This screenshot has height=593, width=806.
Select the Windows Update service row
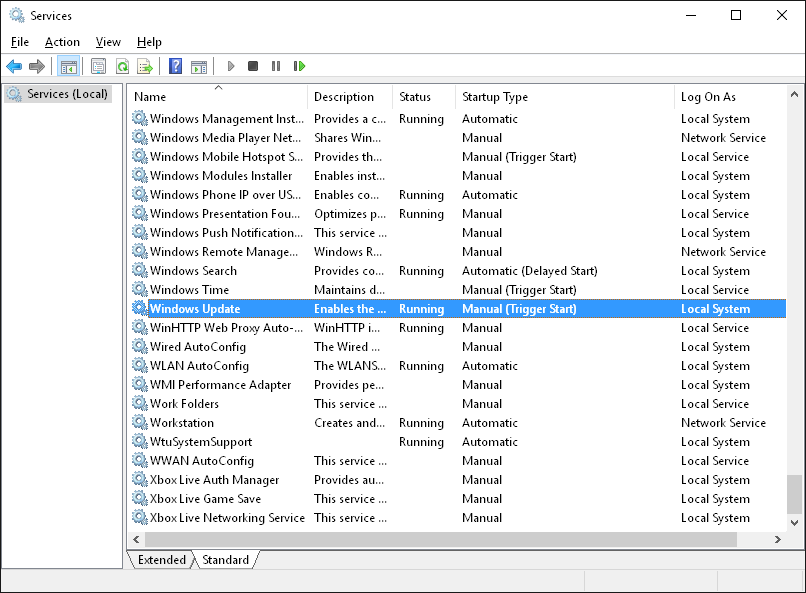pyautogui.click(x=459, y=308)
